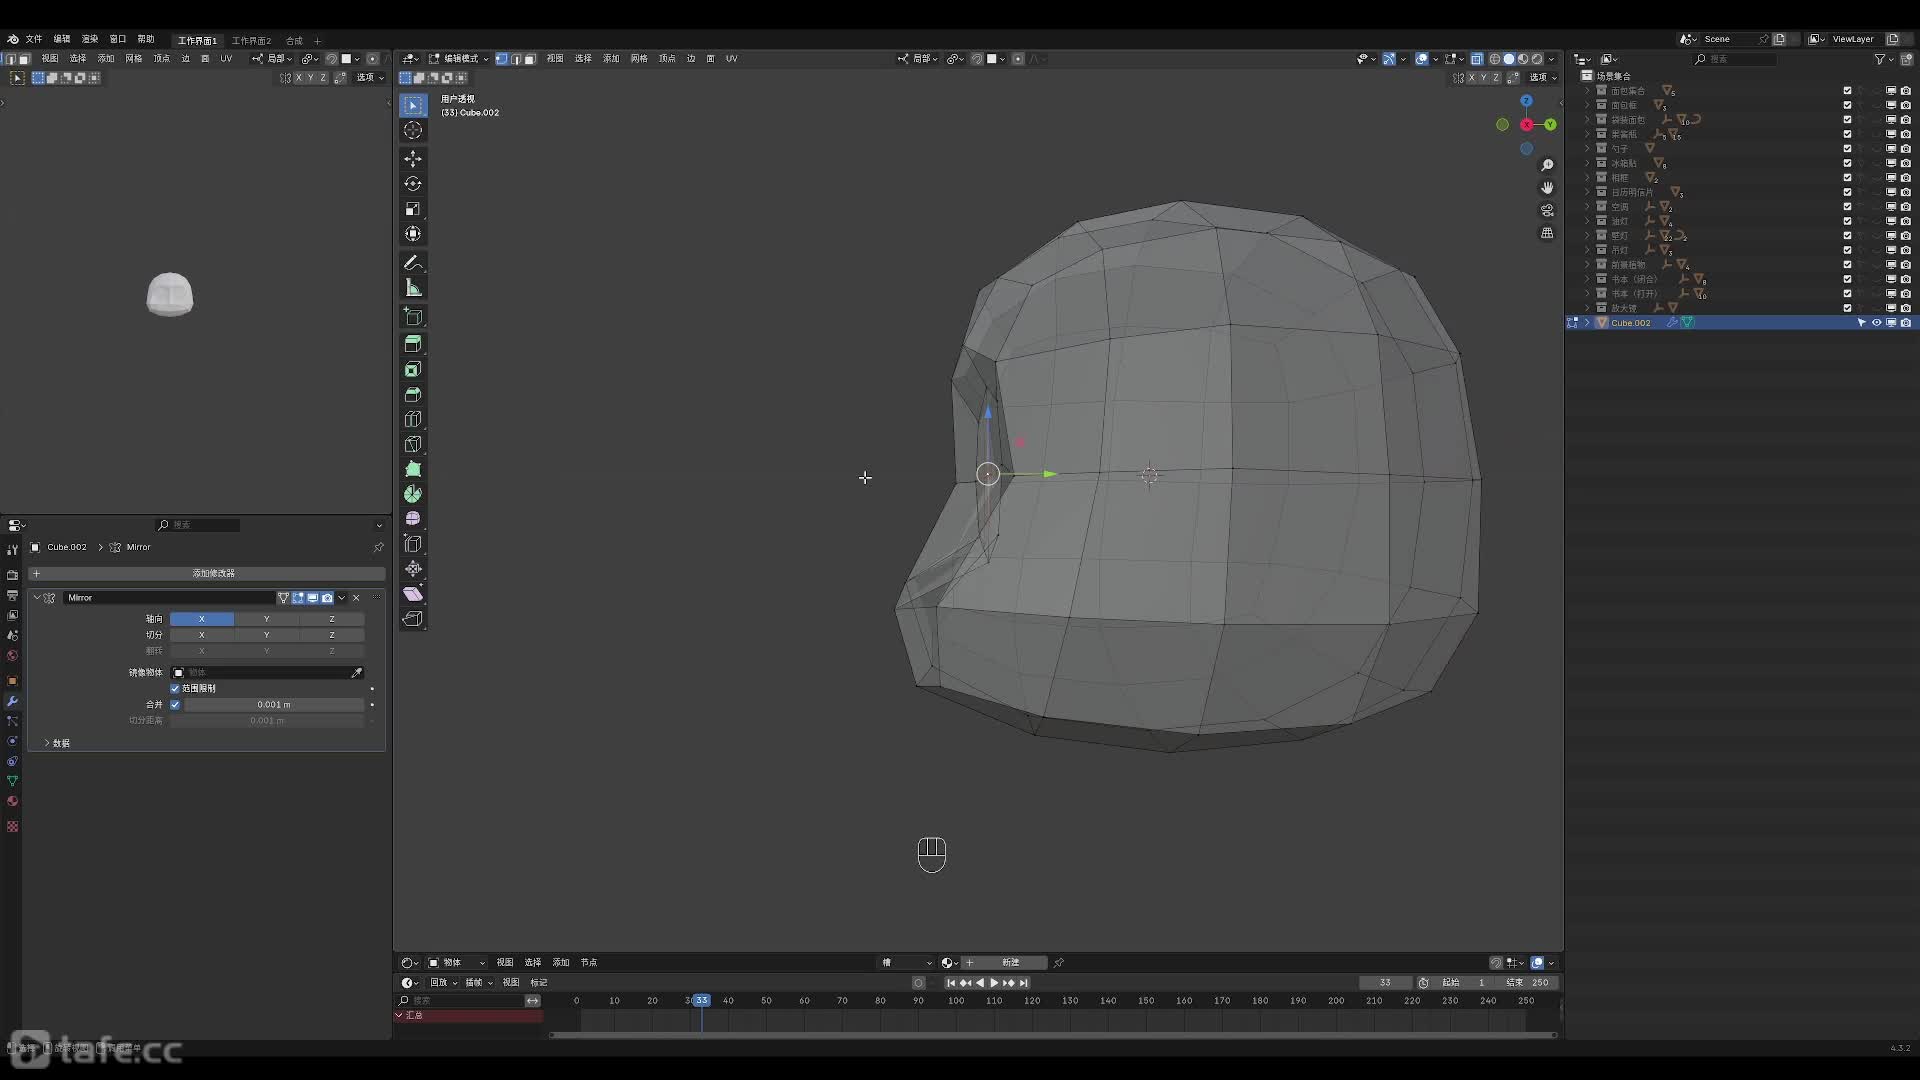Select the Measure tool icon
Viewport: 1920px width, 1080px height.
coord(413,288)
